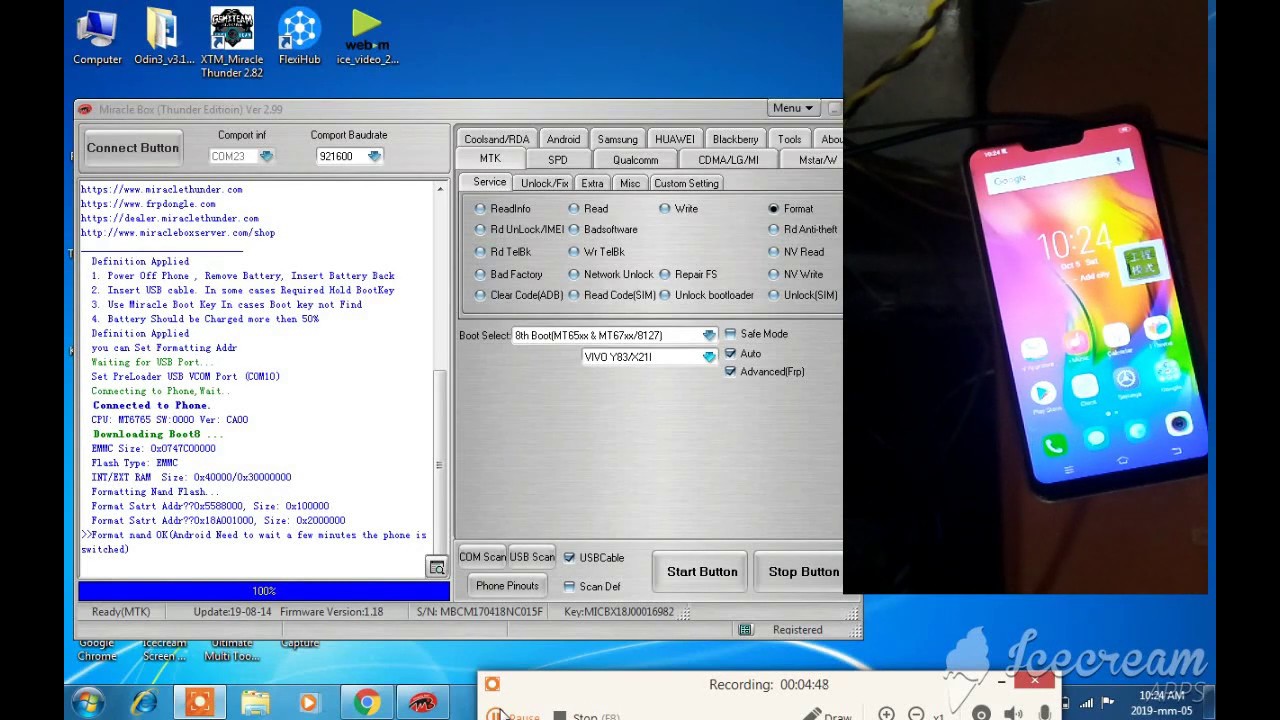Open the Custom Setting sub-tab
1280x720 pixels.
pyautogui.click(x=686, y=184)
